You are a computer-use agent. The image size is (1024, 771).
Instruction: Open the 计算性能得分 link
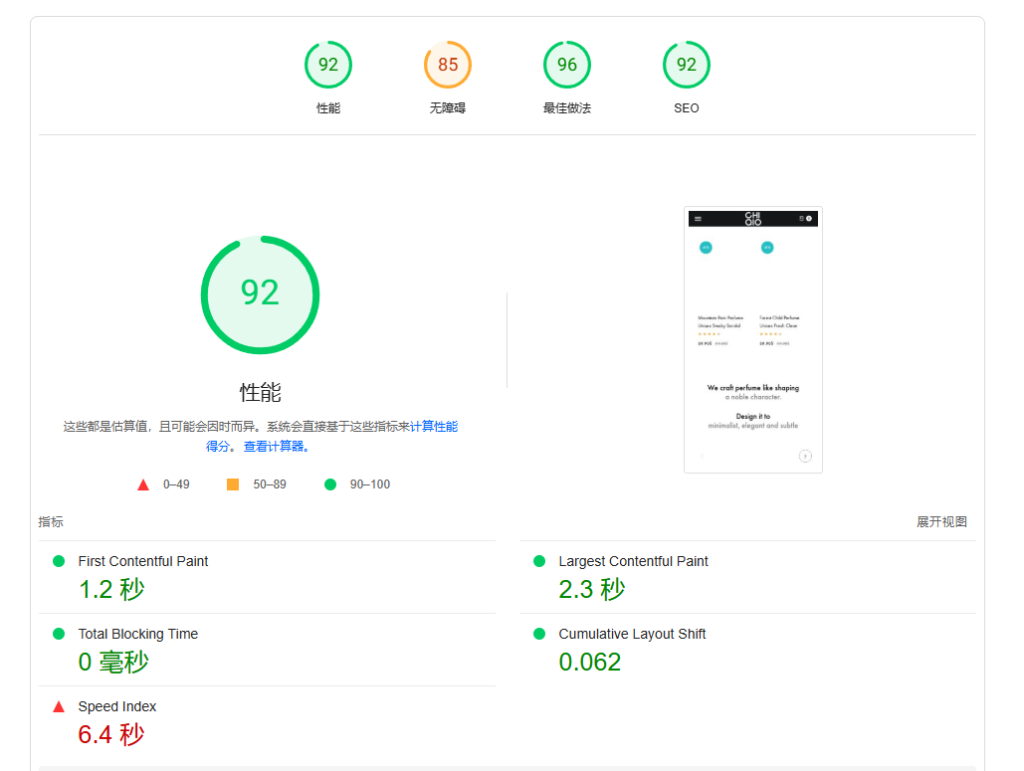(433, 426)
